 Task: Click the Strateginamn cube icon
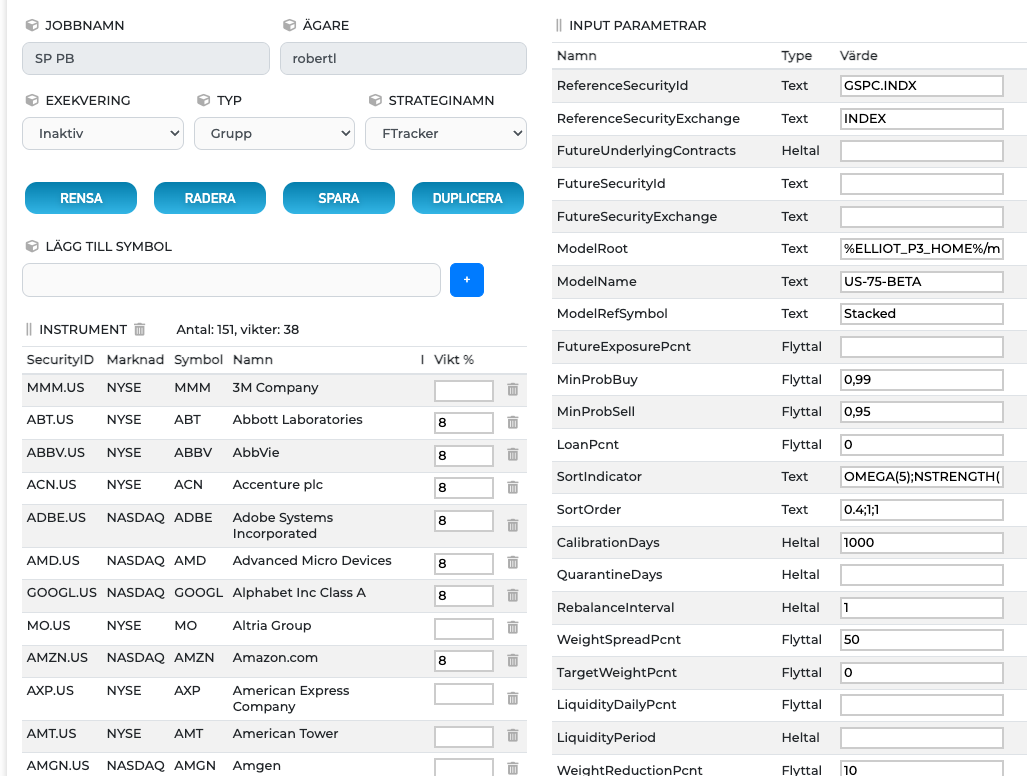coord(375,100)
